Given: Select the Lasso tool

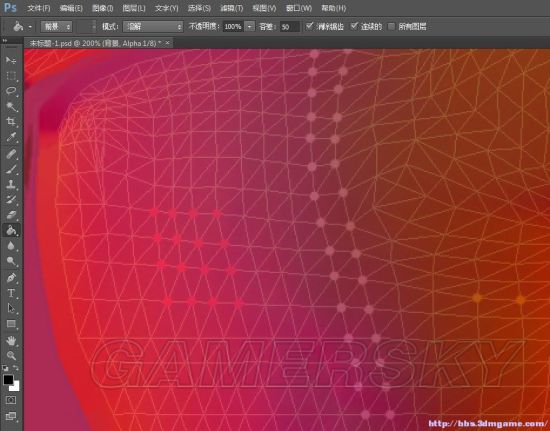Looking at the screenshot, I should click(x=11, y=91).
